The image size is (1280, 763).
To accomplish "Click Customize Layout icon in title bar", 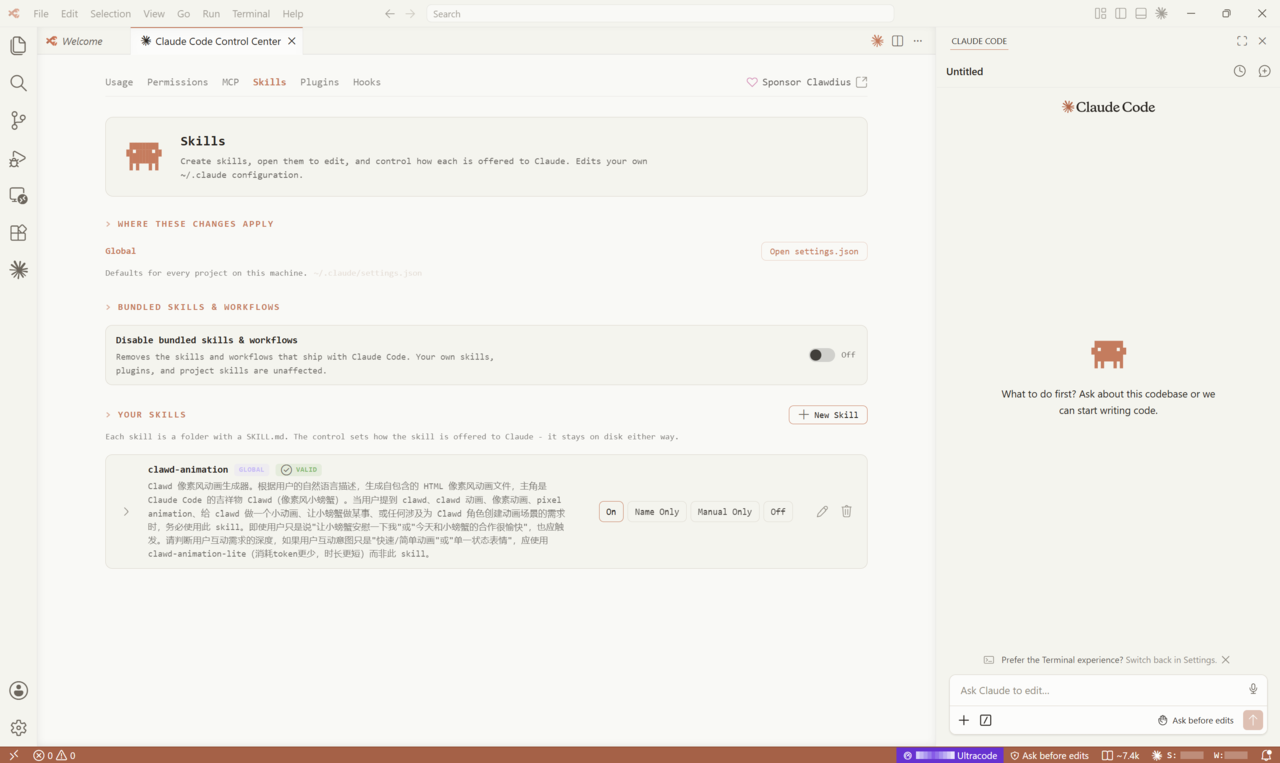I will click(x=1100, y=14).
